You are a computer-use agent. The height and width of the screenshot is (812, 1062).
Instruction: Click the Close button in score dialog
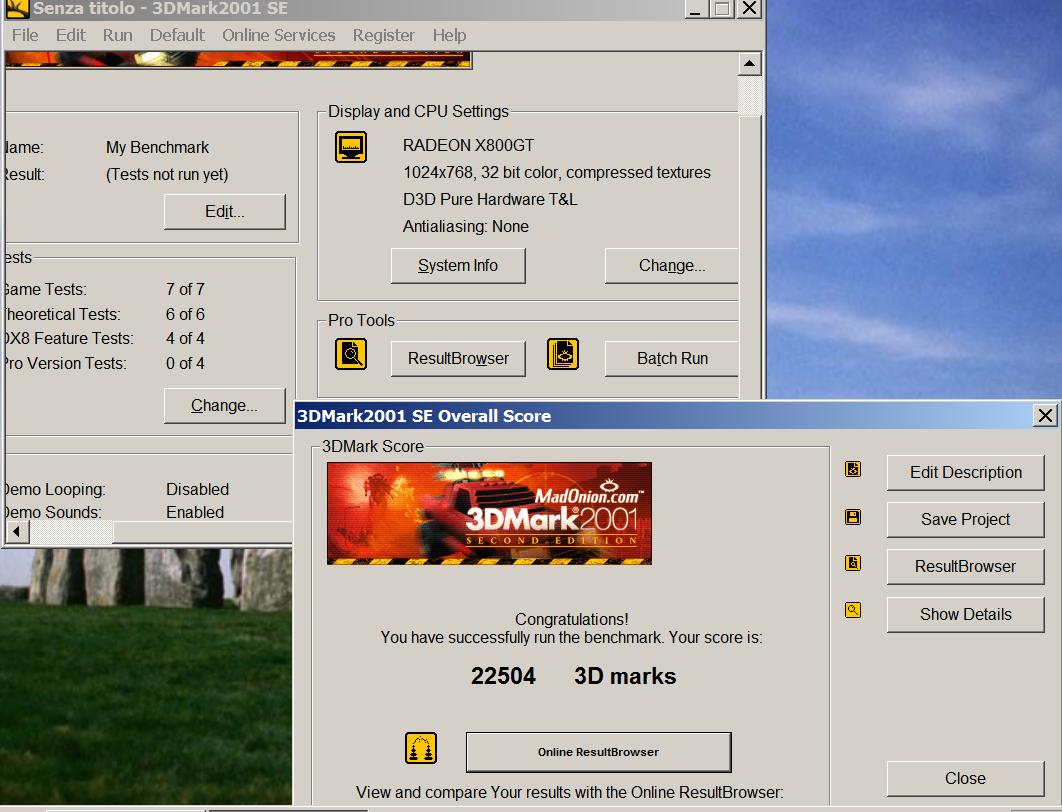point(966,779)
